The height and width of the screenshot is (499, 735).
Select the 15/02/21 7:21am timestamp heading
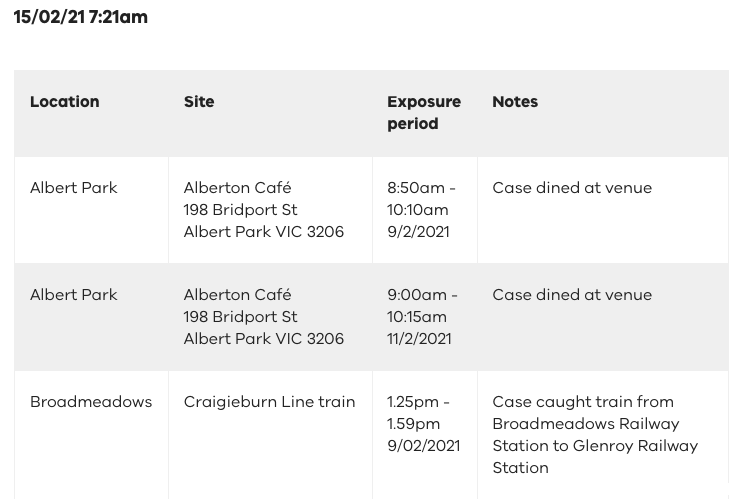[x=81, y=17]
